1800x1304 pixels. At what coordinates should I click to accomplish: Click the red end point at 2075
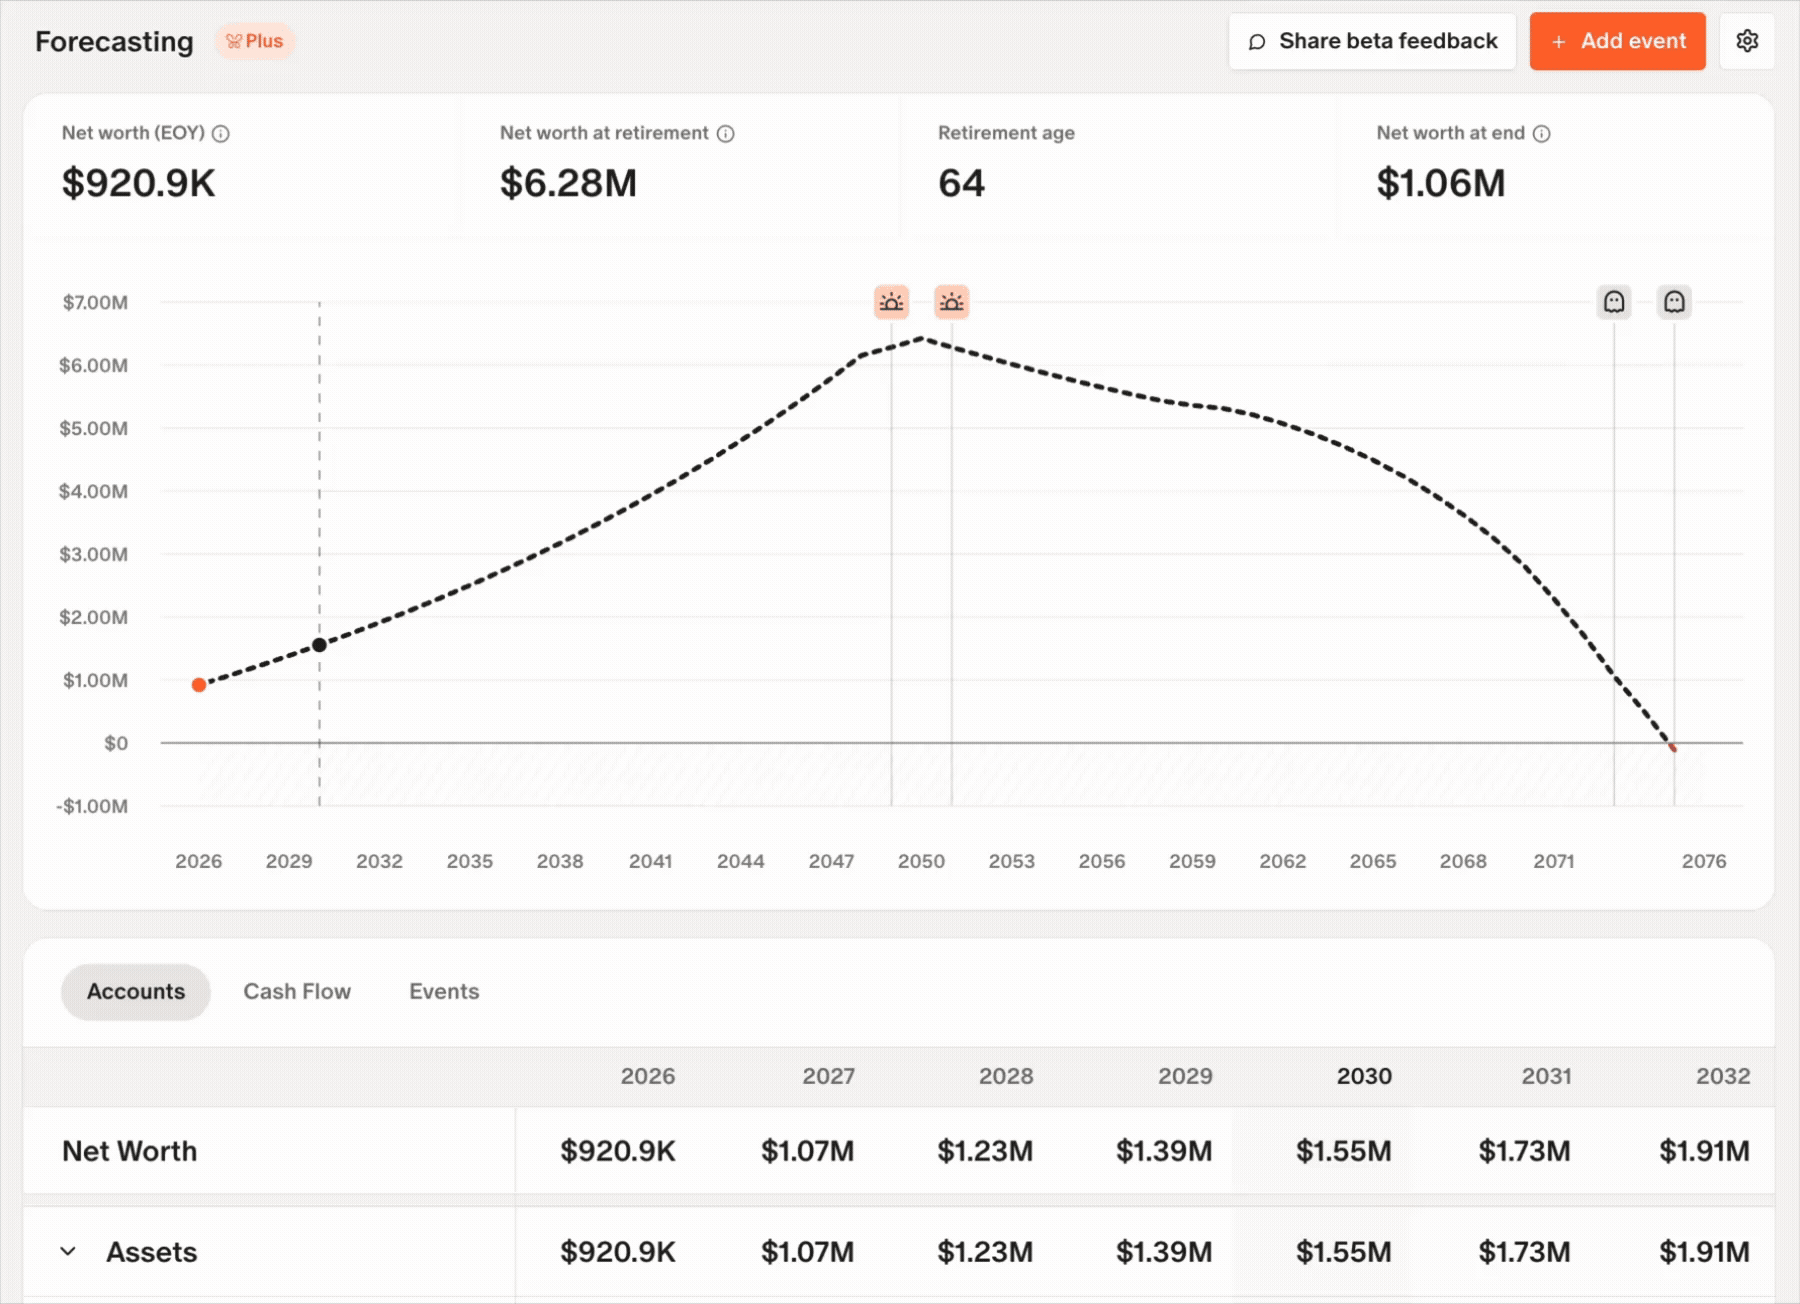tap(1673, 747)
